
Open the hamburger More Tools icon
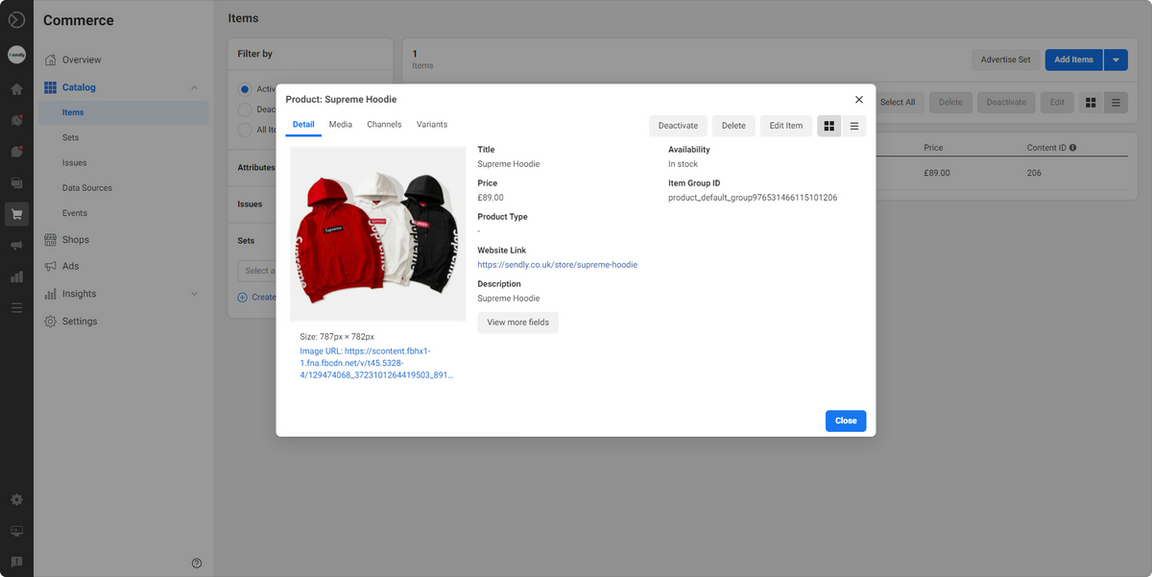click(x=16, y=308)
